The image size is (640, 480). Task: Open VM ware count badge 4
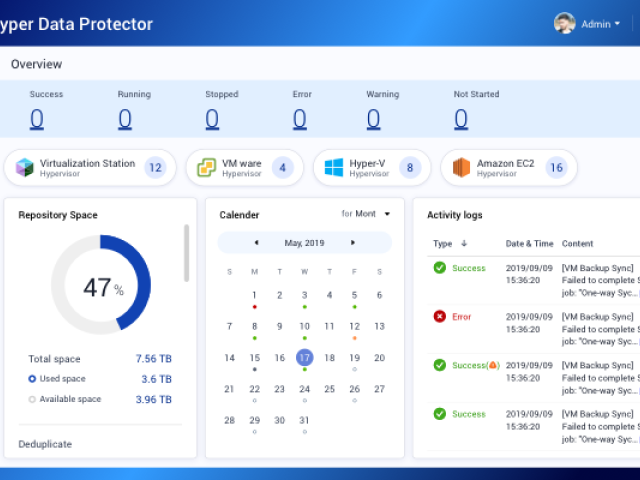click(282, 167)
